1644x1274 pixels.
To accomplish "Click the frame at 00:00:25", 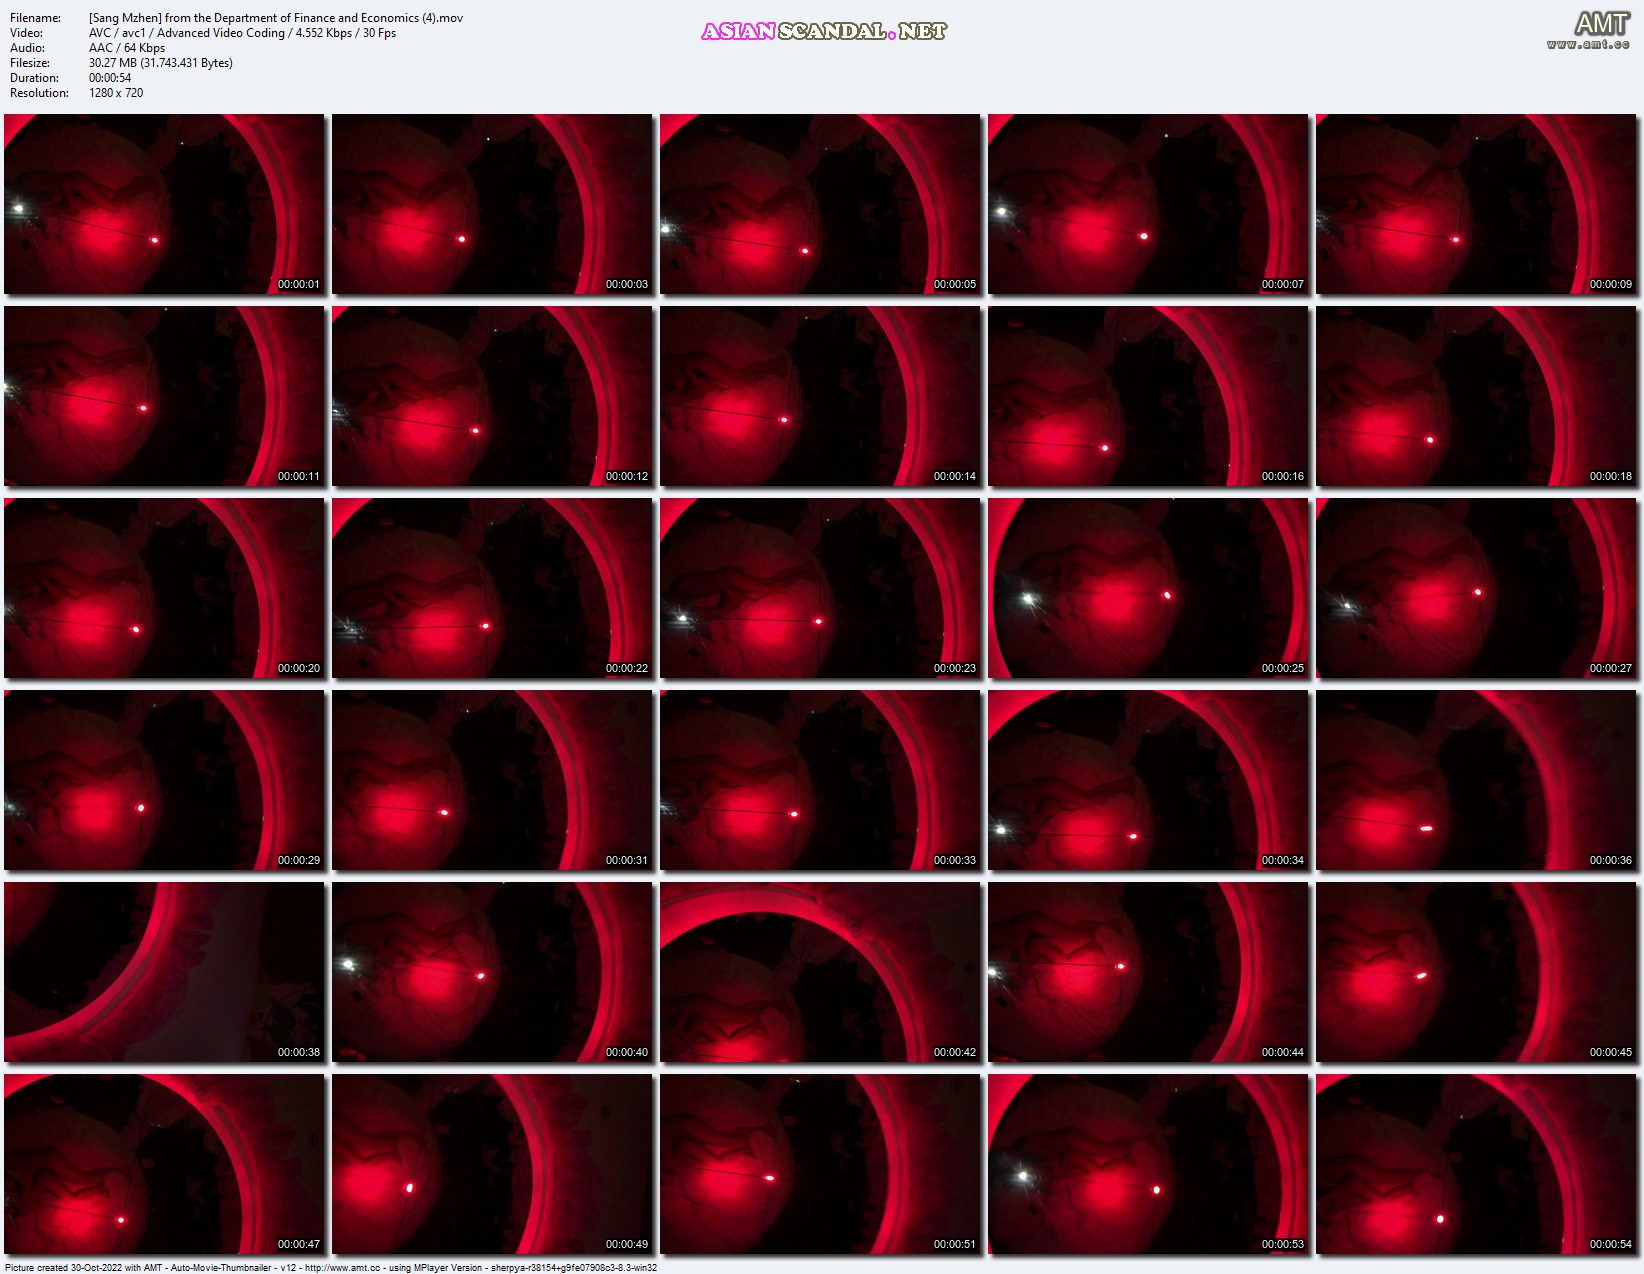I will pyautogui.click(x=1148, y=588).
